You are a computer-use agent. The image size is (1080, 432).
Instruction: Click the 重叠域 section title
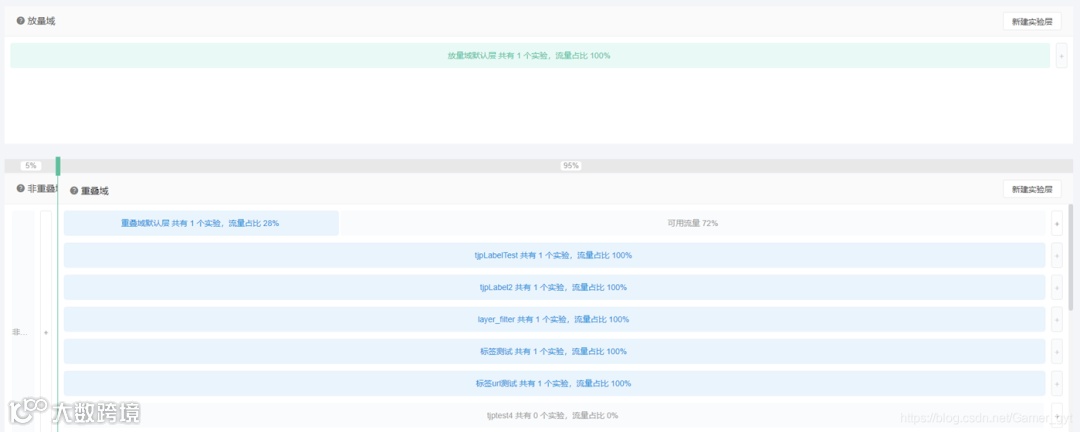95,191
